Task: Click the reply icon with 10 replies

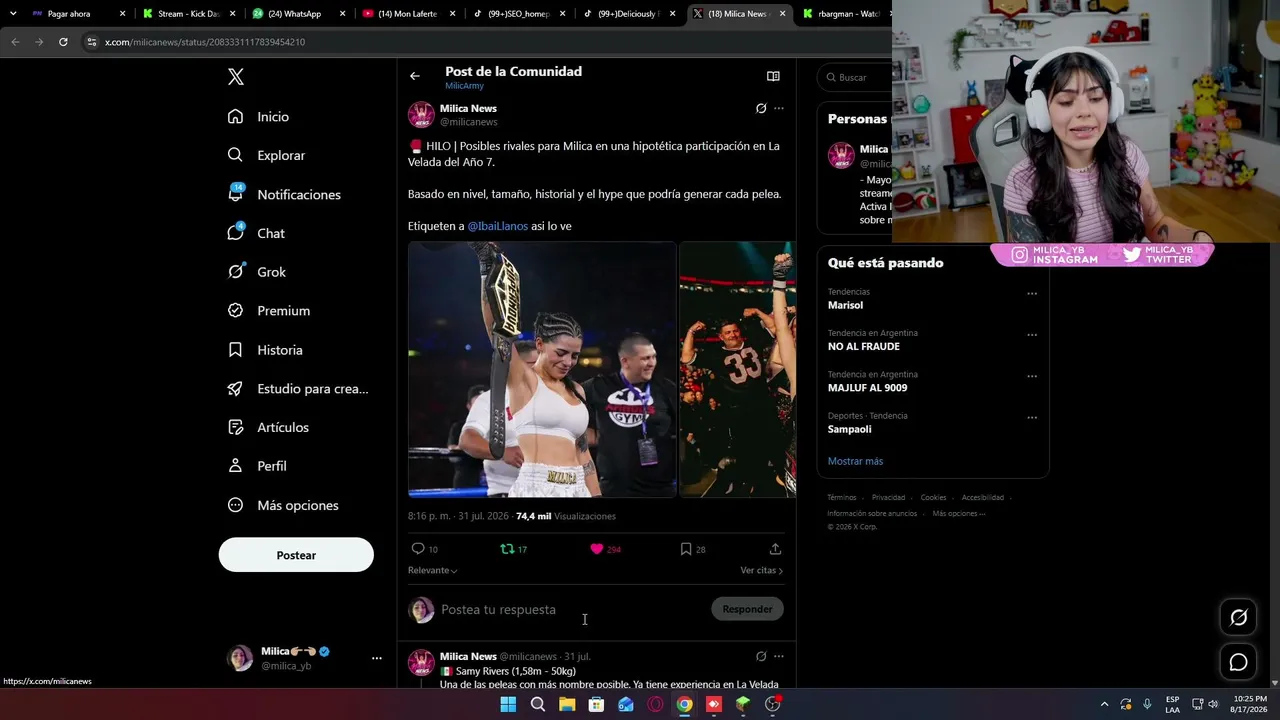Action: click(x=424, y=549)
